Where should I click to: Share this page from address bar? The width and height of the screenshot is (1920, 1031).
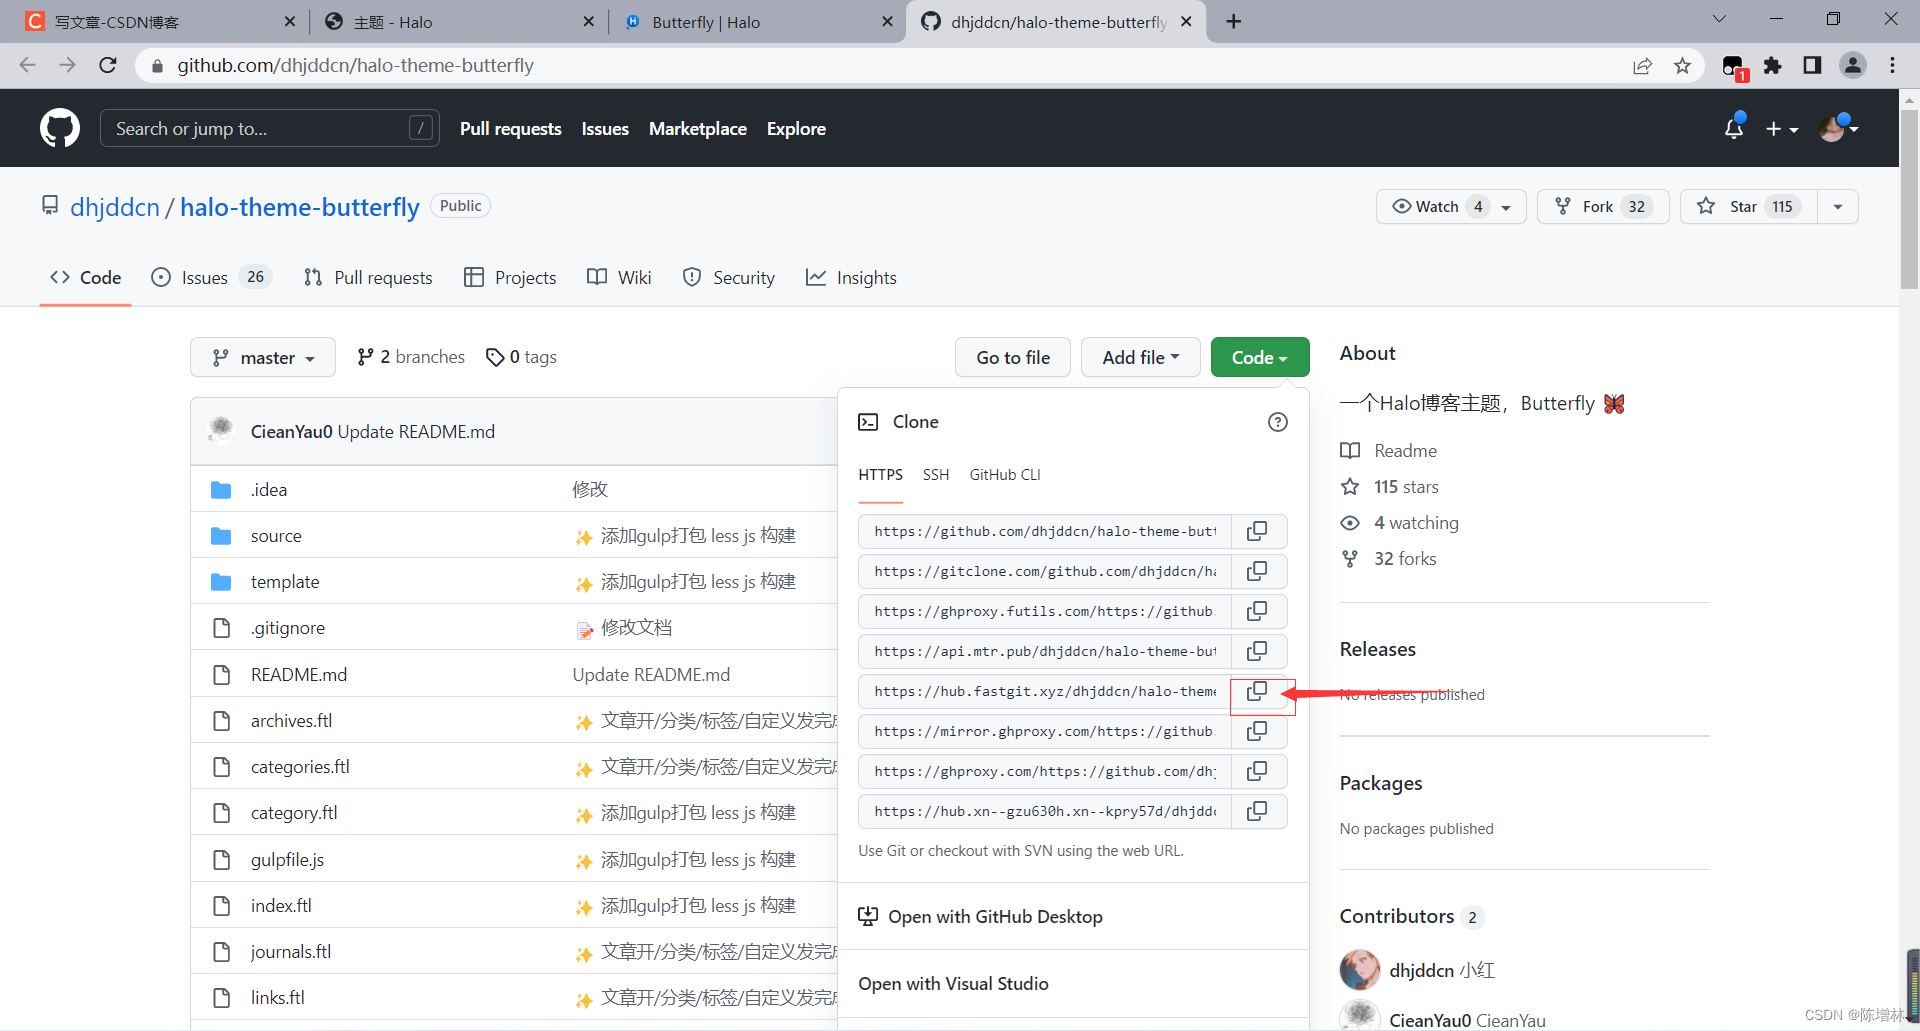click(x=1642, y=65)
